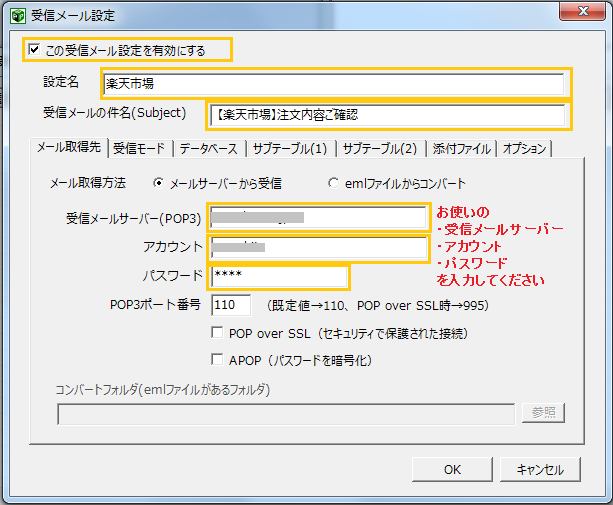Click the 受信メールの件名(Subject) field
613x505 pixels.
click(387, 115)
